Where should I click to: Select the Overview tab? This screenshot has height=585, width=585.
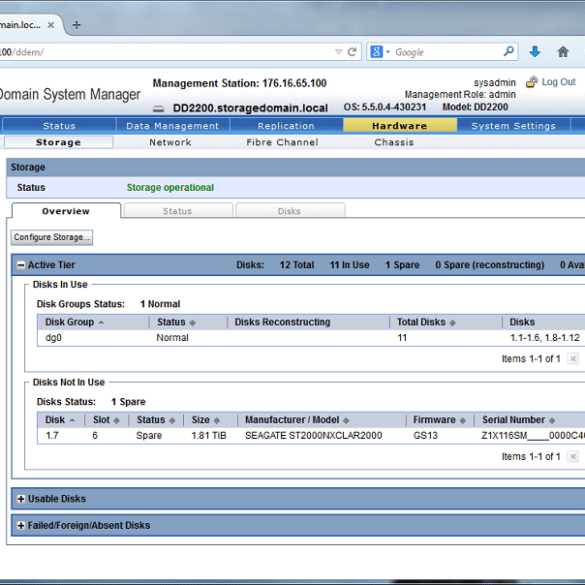[66, 211]
